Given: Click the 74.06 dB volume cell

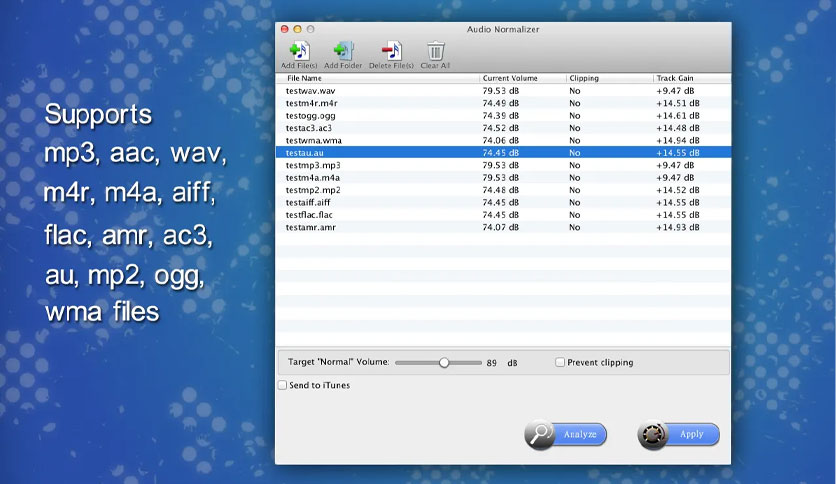Looking at the screenshot, I should point(501,140).
